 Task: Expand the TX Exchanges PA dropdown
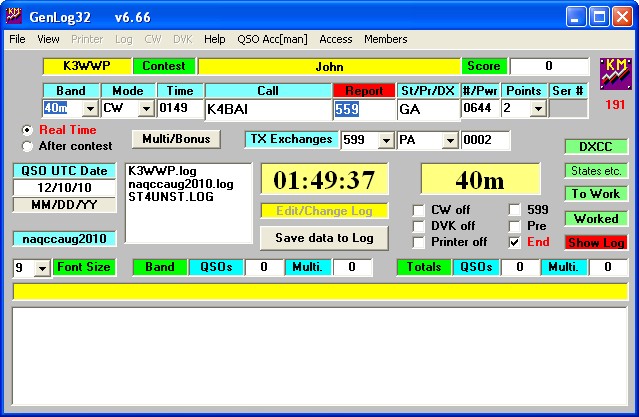449,141
